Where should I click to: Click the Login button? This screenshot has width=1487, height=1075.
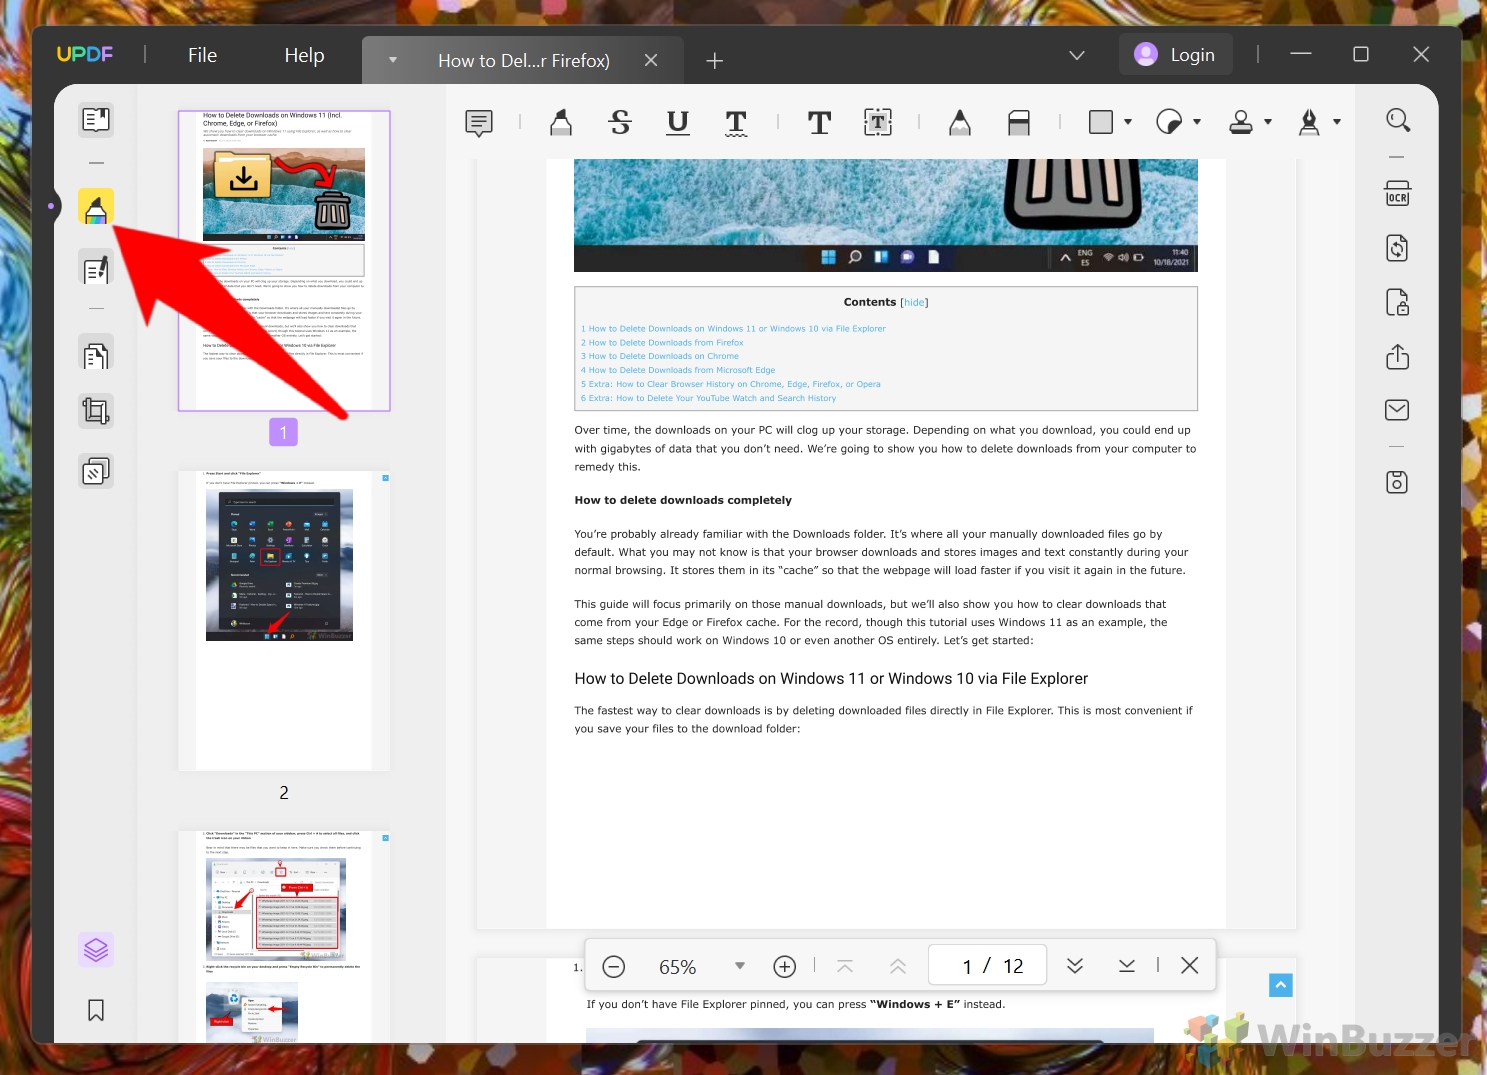pyautogui.click(x=1175, y=55)
